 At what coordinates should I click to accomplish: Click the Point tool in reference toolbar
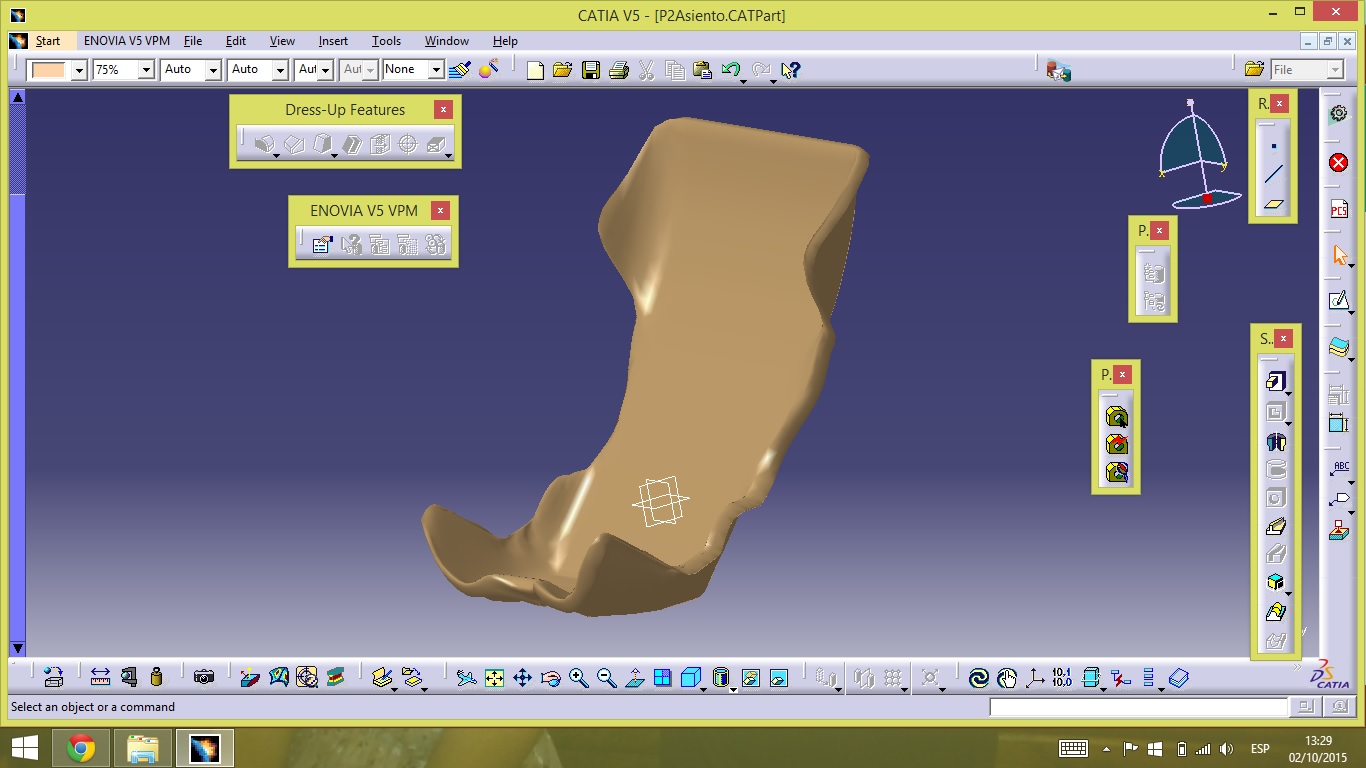[1273, 146]
